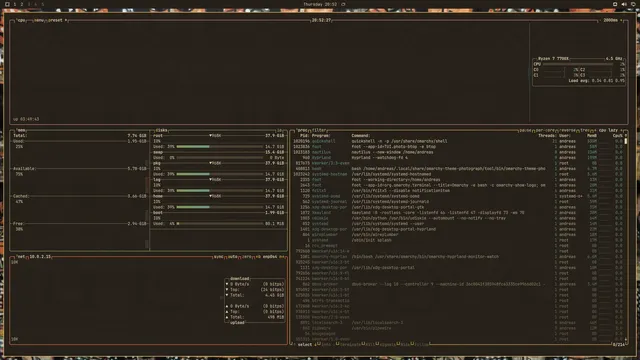Toggle disk io mode in disks box
Image resolution: width=640 pixels, height=360 pixels.
click(x=280, y=130)
